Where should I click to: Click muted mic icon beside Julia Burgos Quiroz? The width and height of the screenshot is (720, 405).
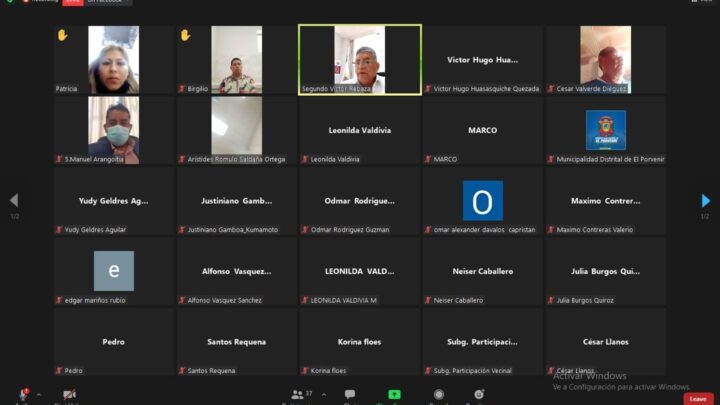(551, 300)
